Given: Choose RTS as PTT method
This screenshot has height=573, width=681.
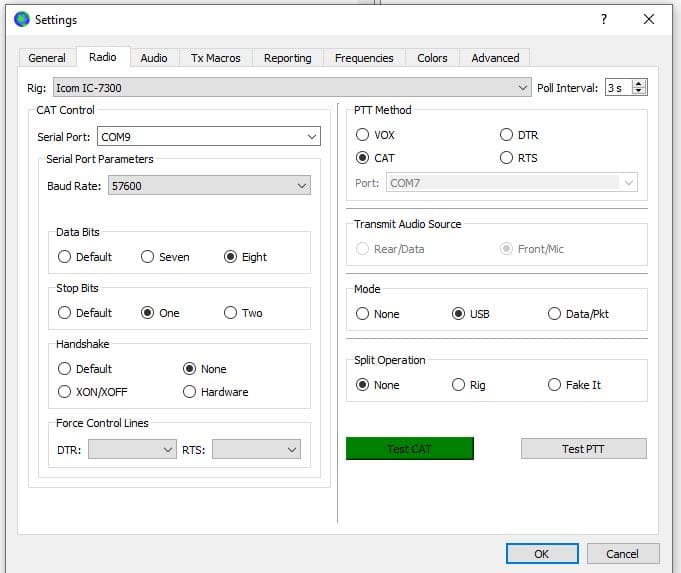Looking at the screenshot, I should point(519,158).
